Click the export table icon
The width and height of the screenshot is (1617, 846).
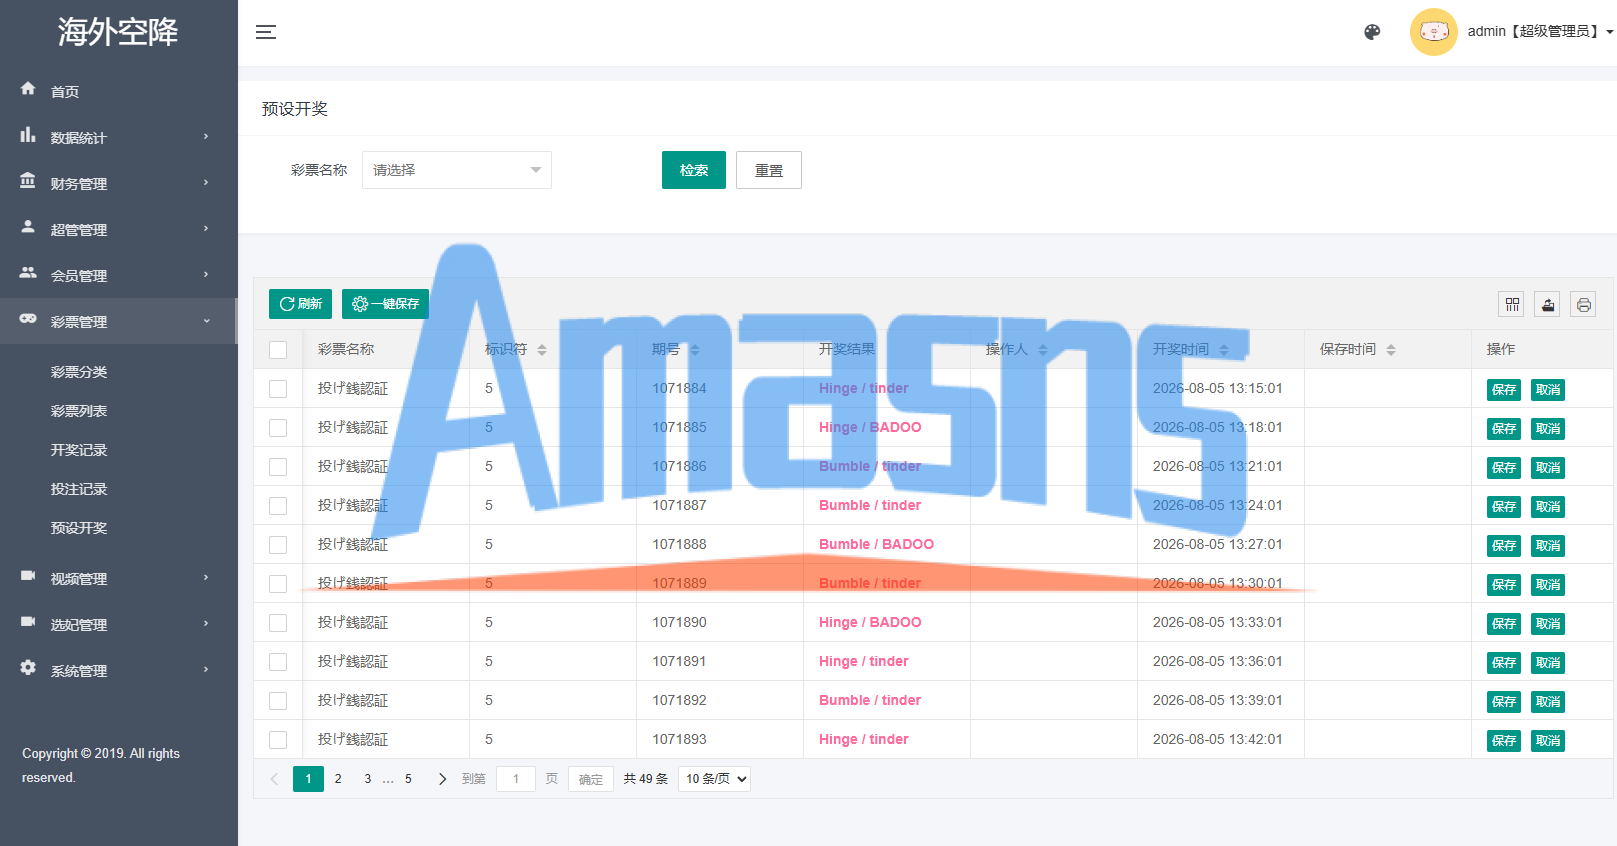1548,305
